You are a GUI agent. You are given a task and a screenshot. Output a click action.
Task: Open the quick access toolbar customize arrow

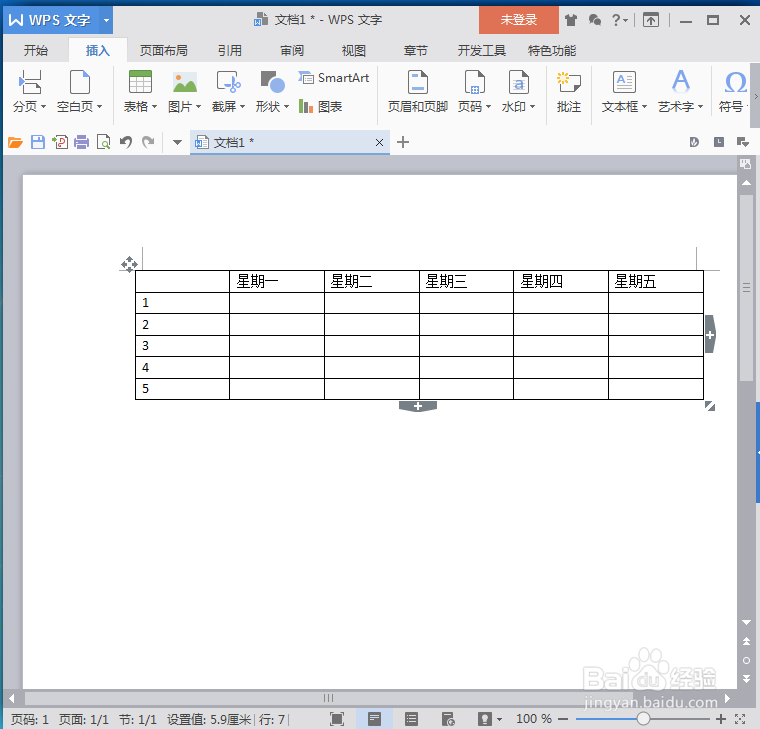coord(177,143)
